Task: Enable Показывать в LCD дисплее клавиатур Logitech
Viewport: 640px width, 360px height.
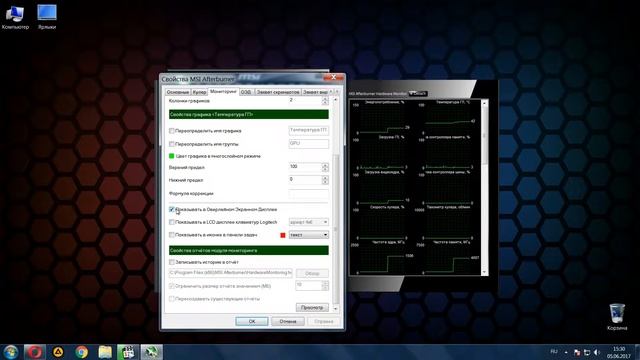Action: pyautogui.click(x=172, y=222)
